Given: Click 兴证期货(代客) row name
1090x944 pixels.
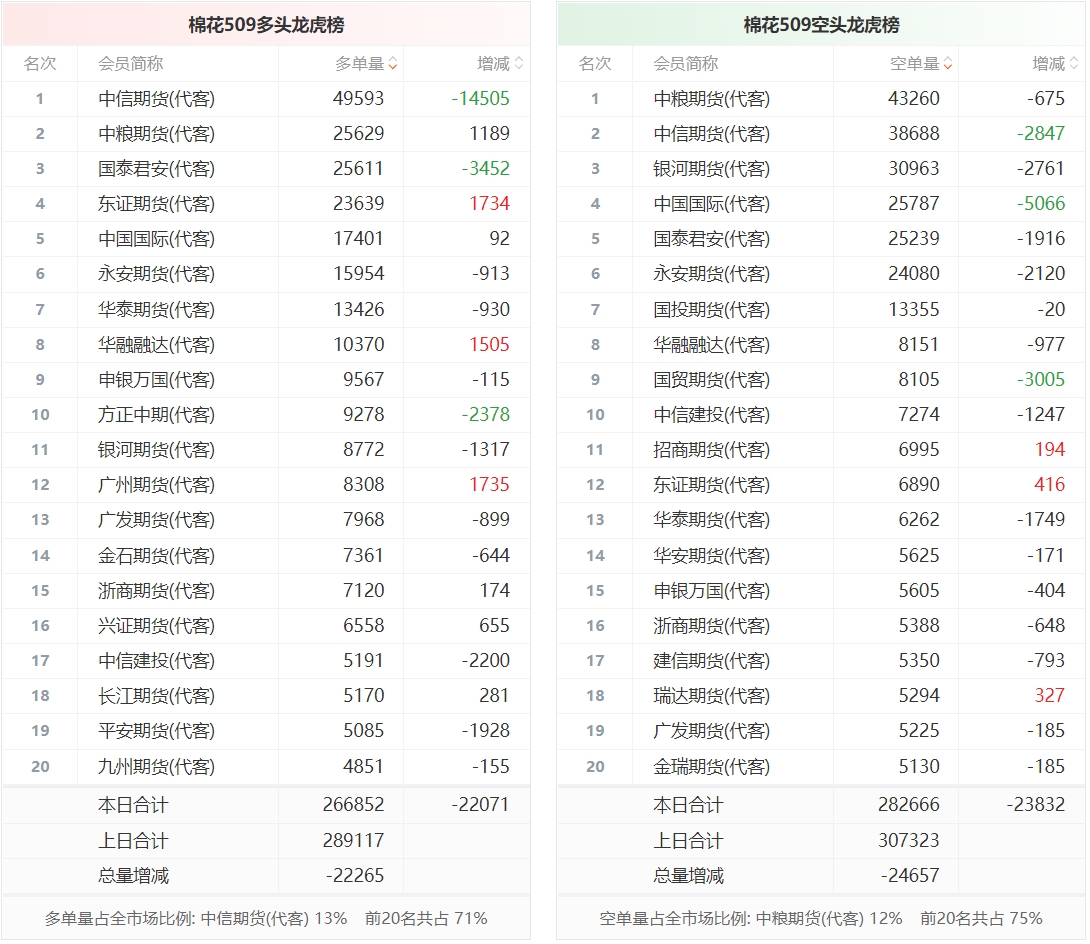Looking at the screenshot, I should click(x=156, y=626).
